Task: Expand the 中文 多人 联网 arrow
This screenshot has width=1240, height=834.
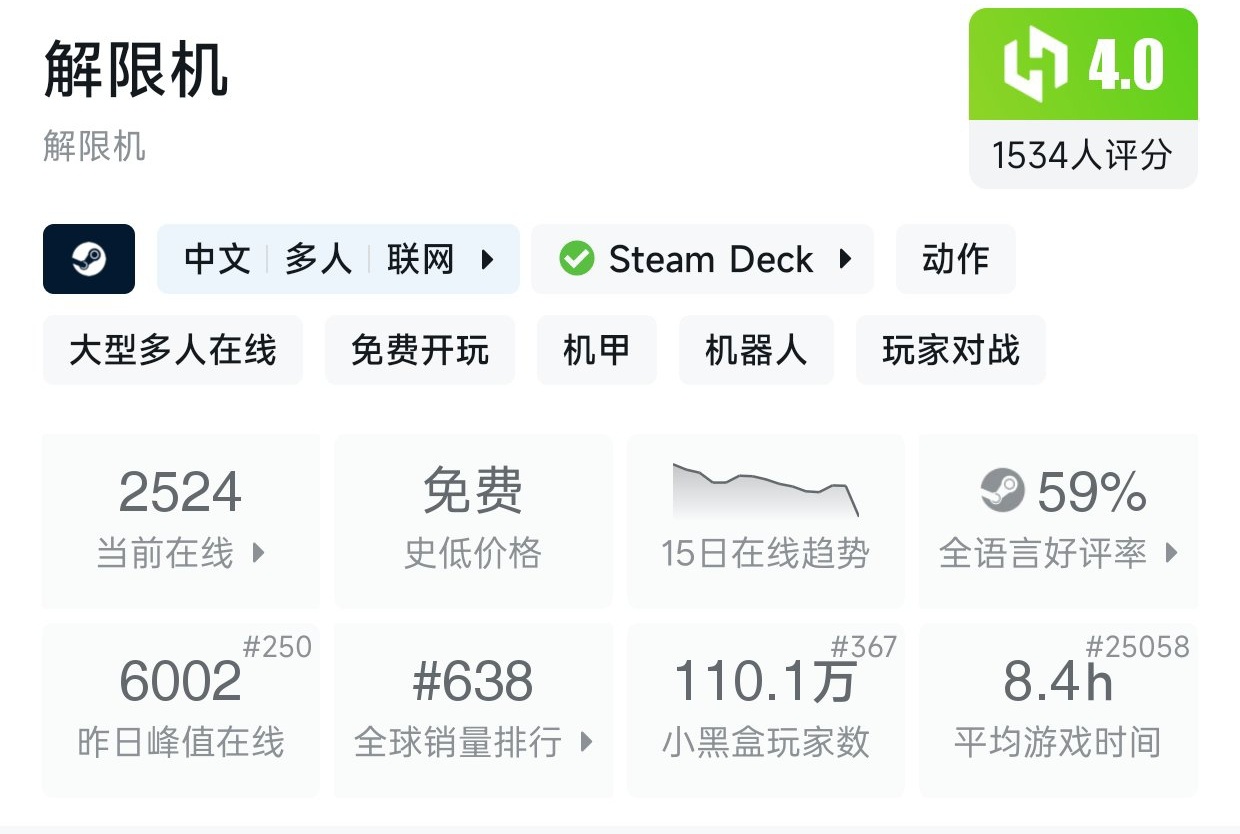Action: coord(488,260)
